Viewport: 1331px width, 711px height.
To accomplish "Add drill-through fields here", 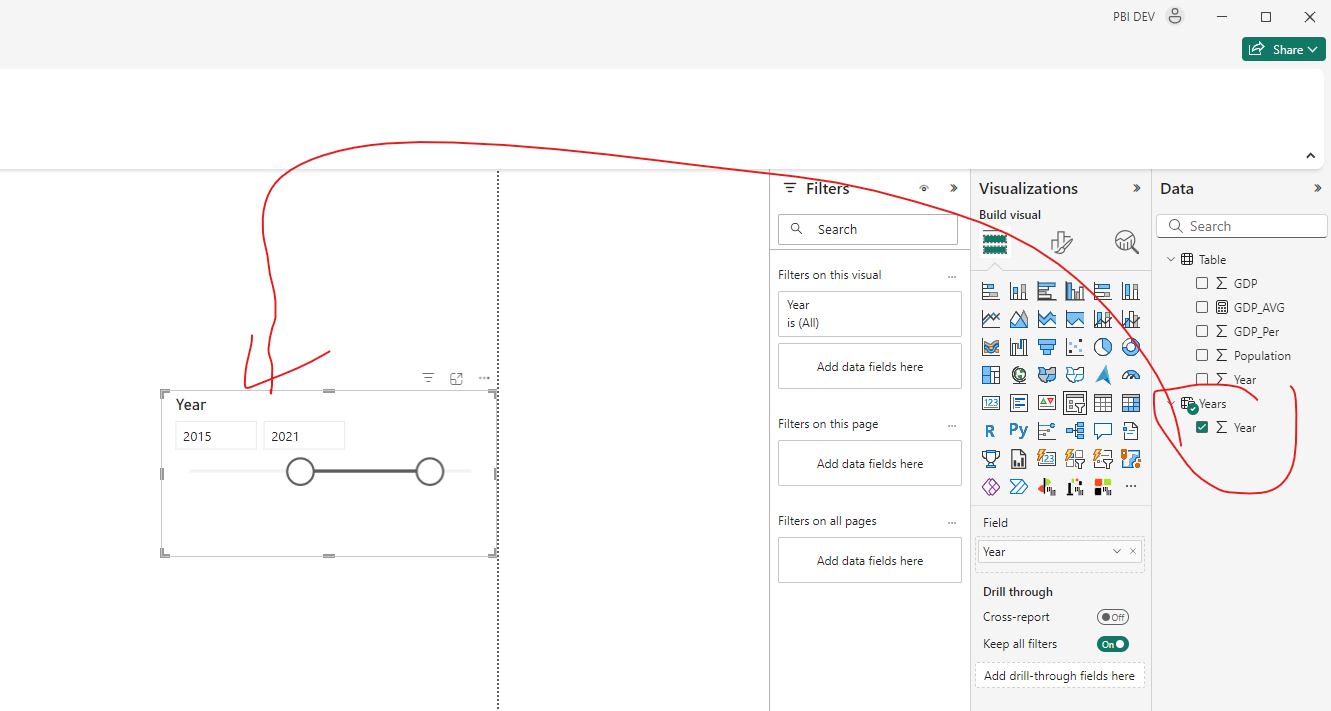I will click(1059, 675).
